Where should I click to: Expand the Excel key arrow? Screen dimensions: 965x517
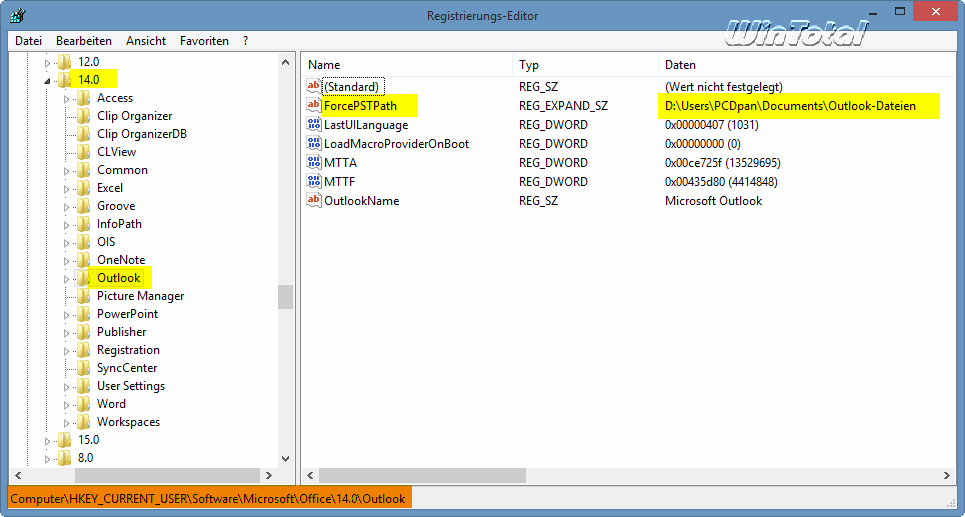click(66, 188)
